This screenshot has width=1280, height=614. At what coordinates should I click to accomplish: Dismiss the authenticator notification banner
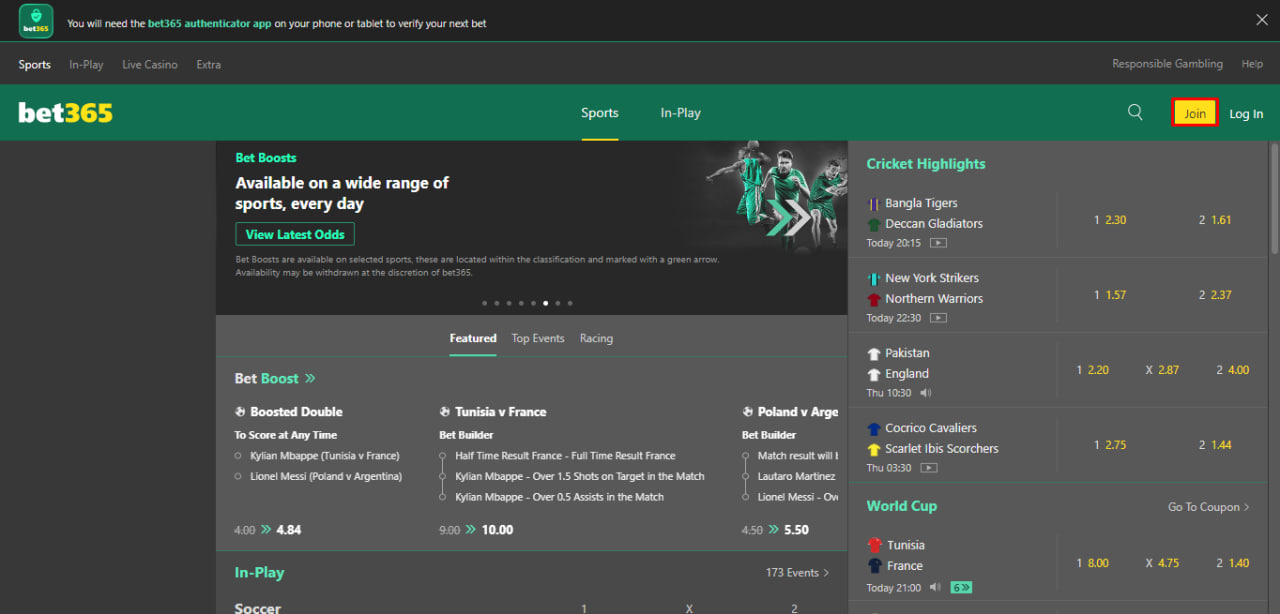pos(1262,20)
